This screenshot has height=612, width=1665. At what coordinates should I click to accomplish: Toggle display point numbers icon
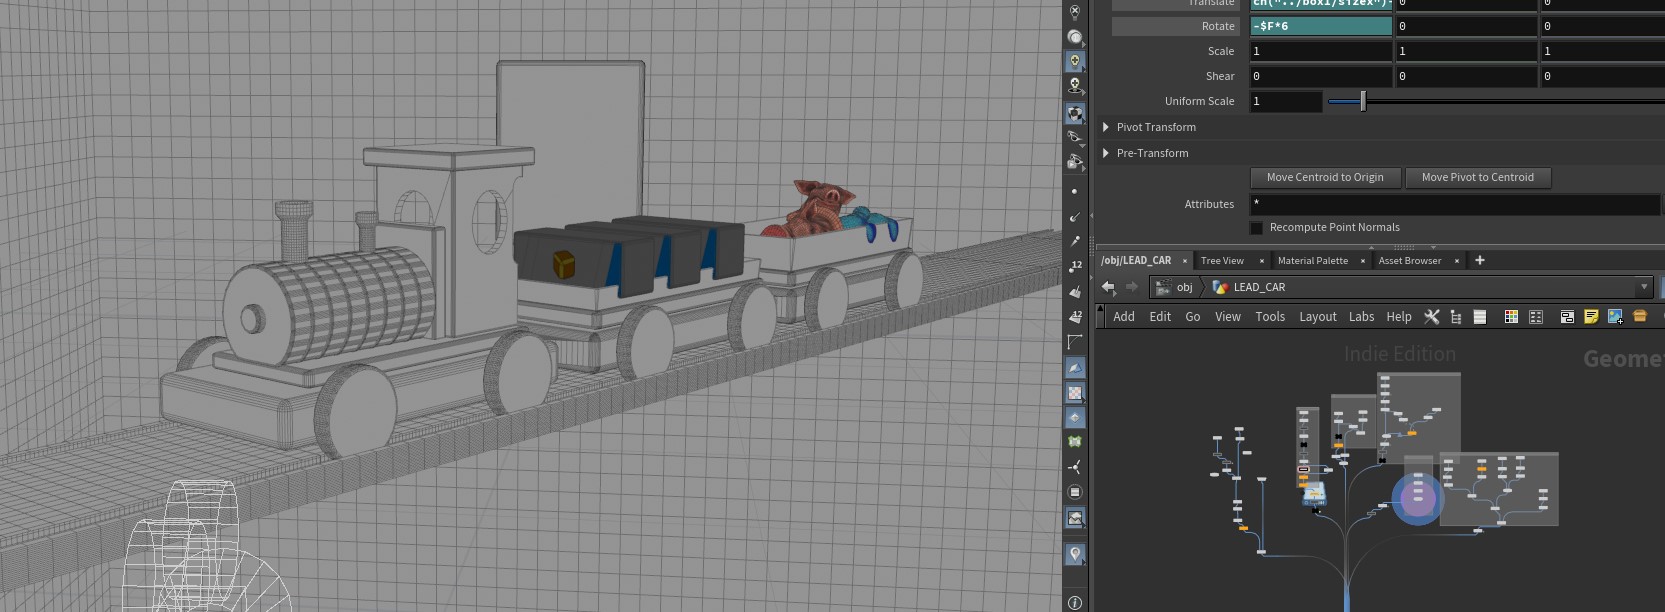tap(1075, 266)
